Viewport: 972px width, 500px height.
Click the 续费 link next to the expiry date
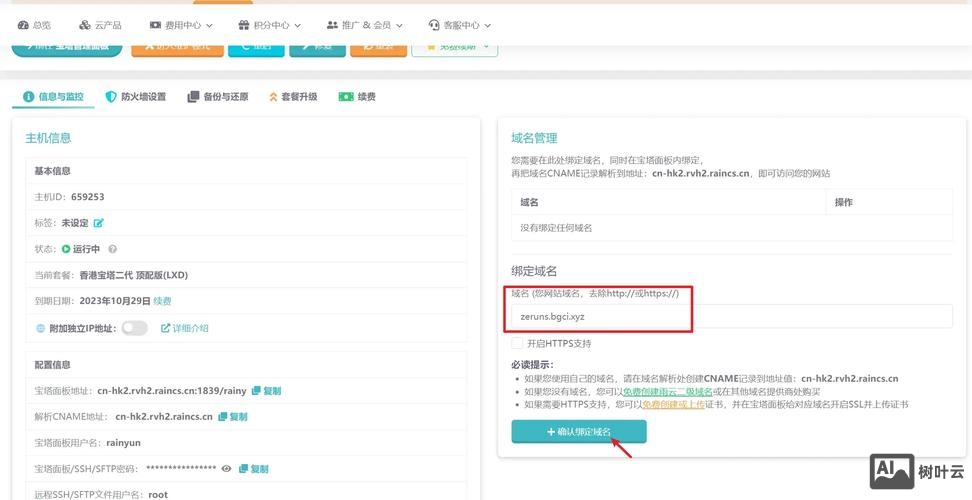pos(162,301)
